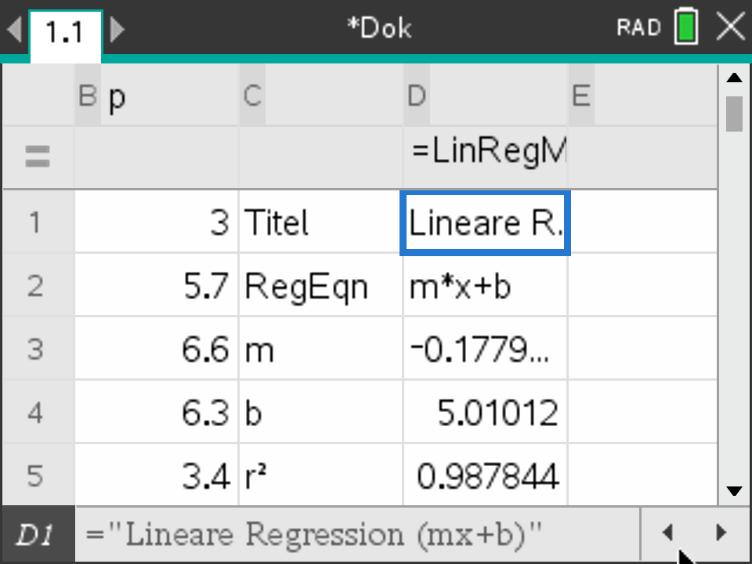Click the vertical scrollbar up arrow
The height and width of the screenshot is (564, 752).
coord(734,79)
